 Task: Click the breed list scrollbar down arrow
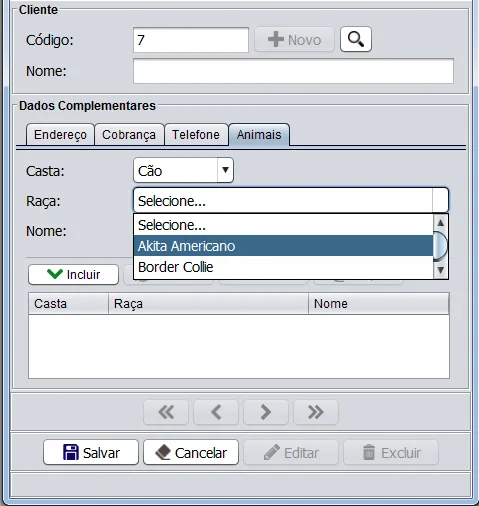441,270
